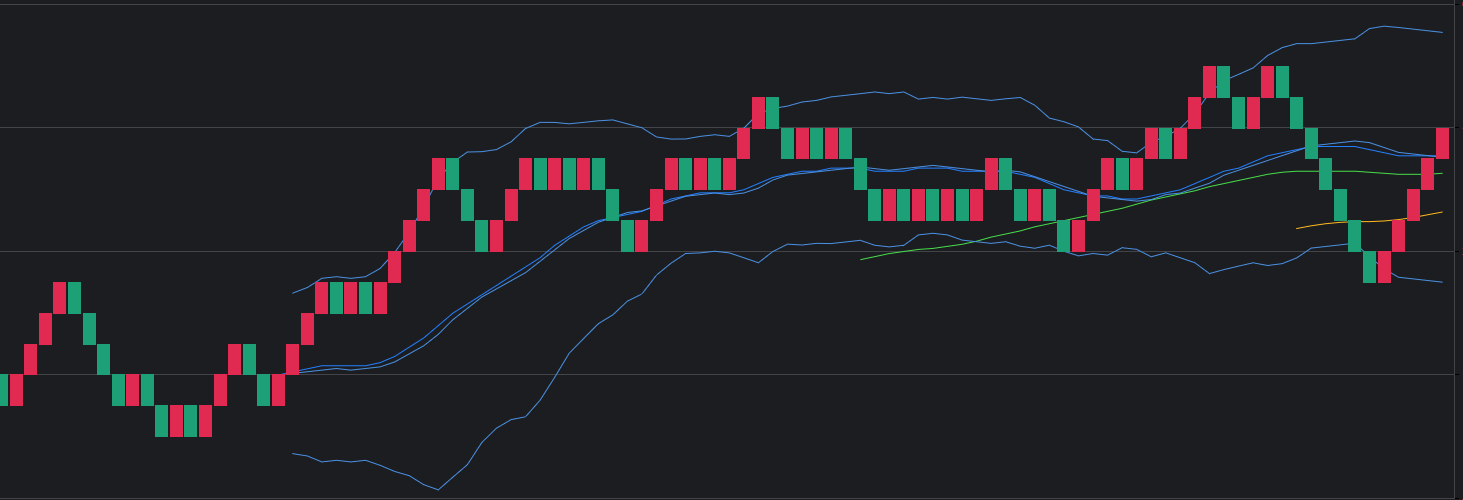1463x500 pixels.
Task: Click the left start of the green line
Action: point(862,260)
